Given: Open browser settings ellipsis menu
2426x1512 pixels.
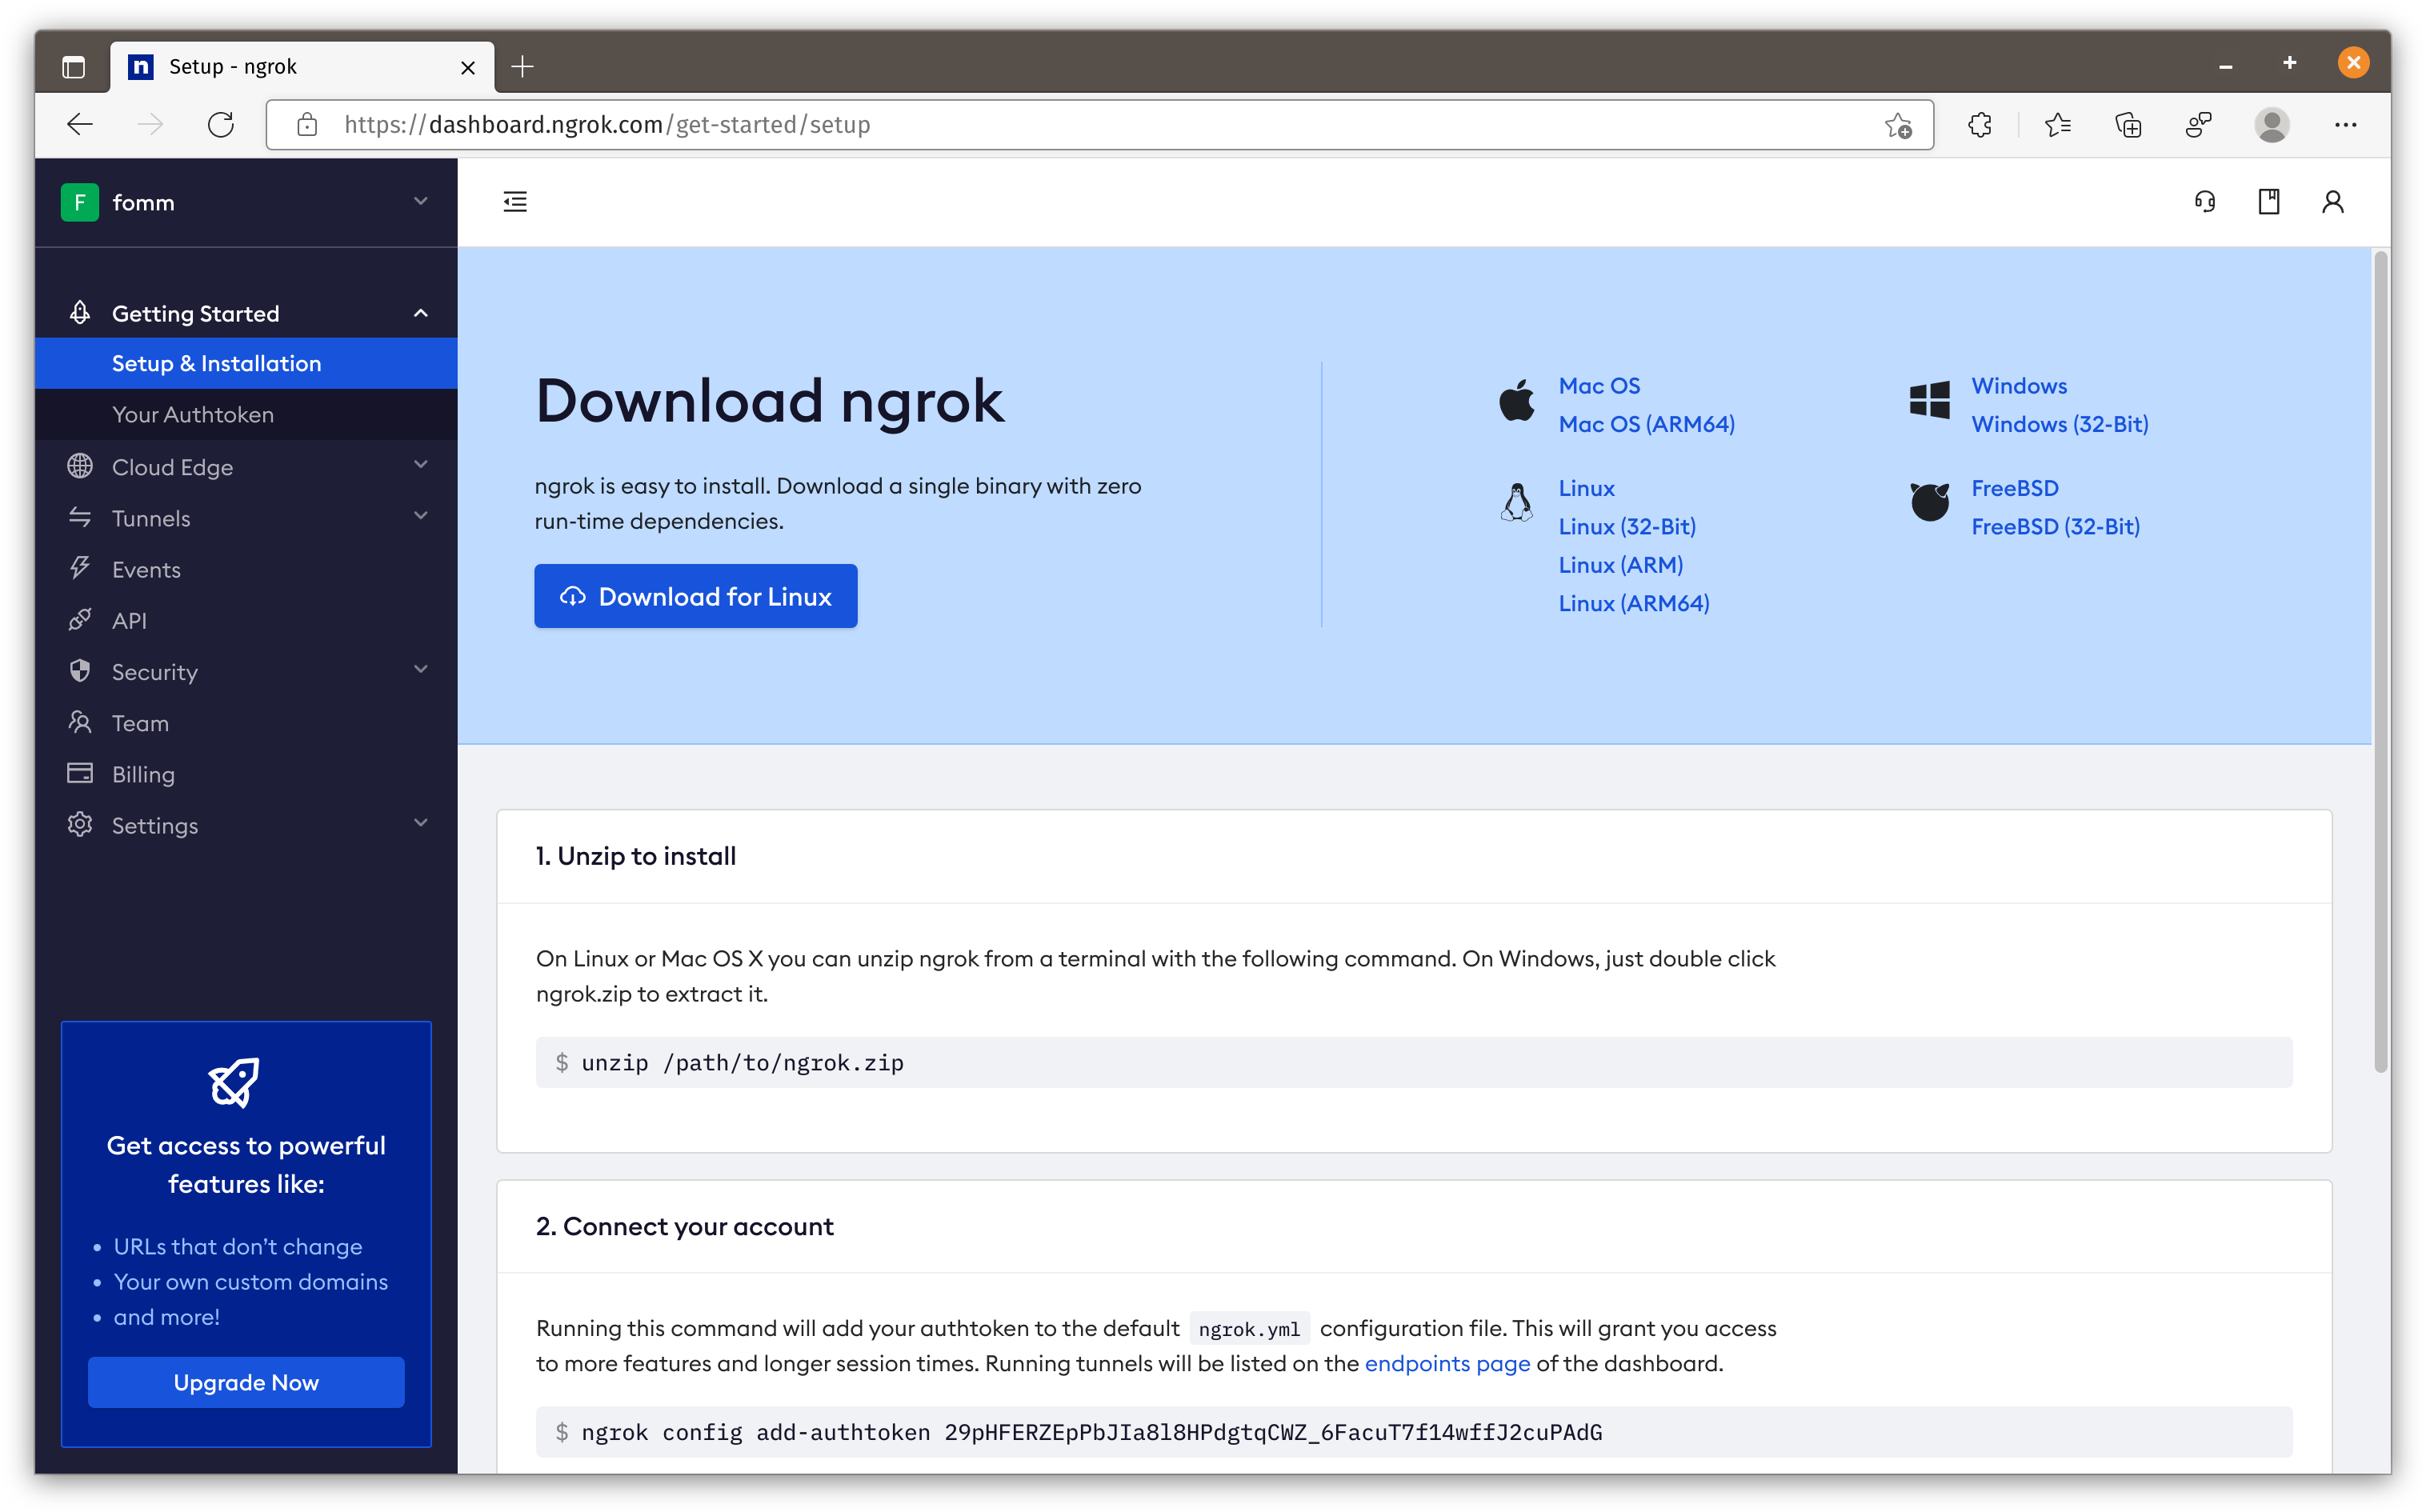Looking at the screenshot, I should click(2345, 125).
